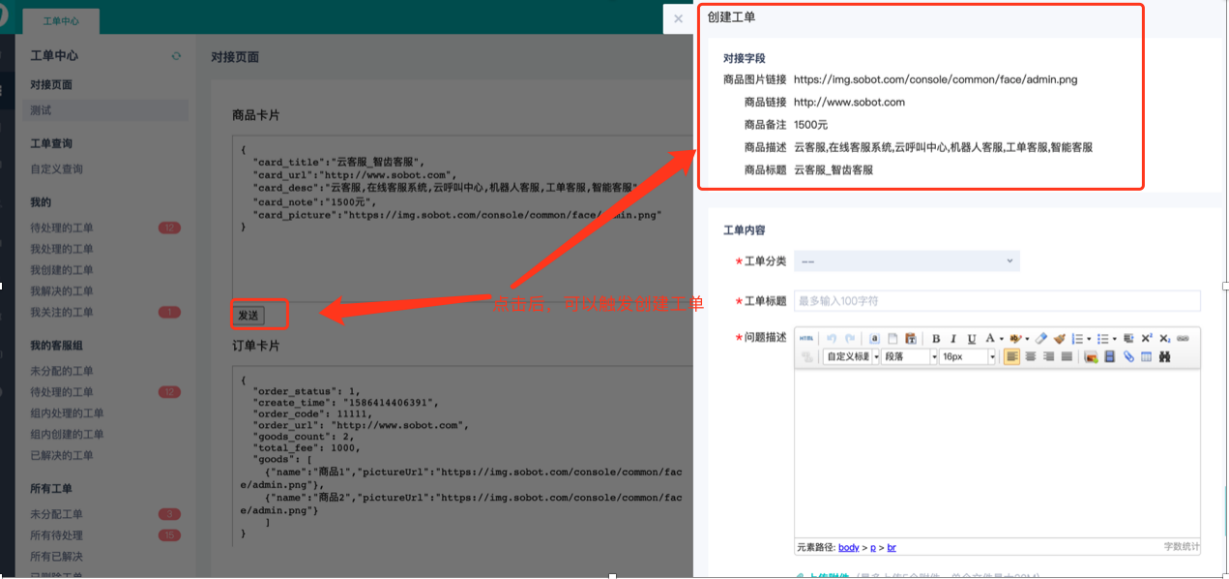1229x579 pixels.
Task: Apply bold formatting in the editor
Action: point(936,338)
